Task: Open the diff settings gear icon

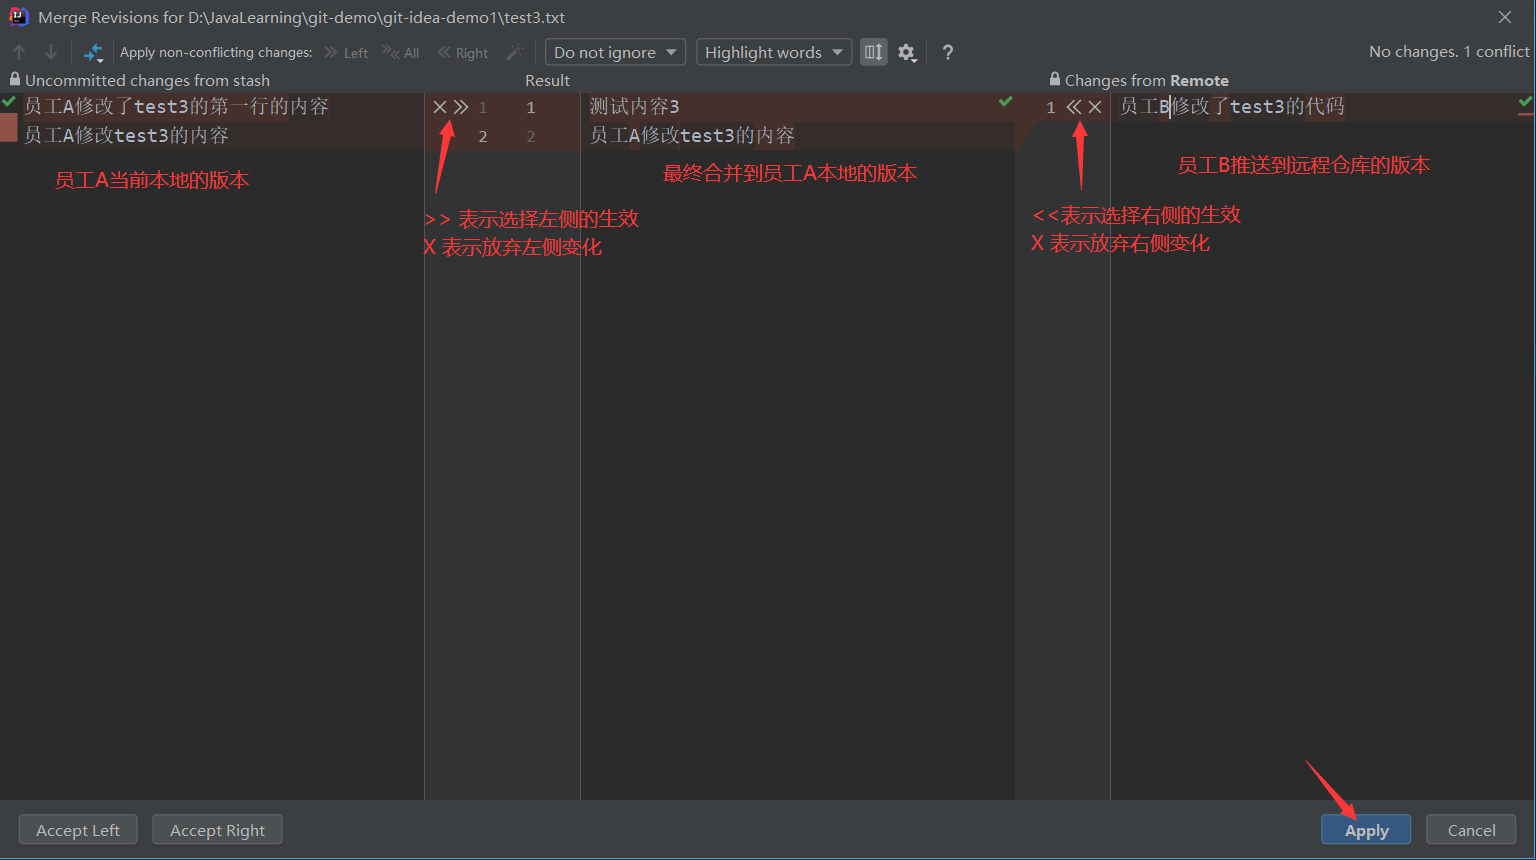Action: click(x=906, y=52)
